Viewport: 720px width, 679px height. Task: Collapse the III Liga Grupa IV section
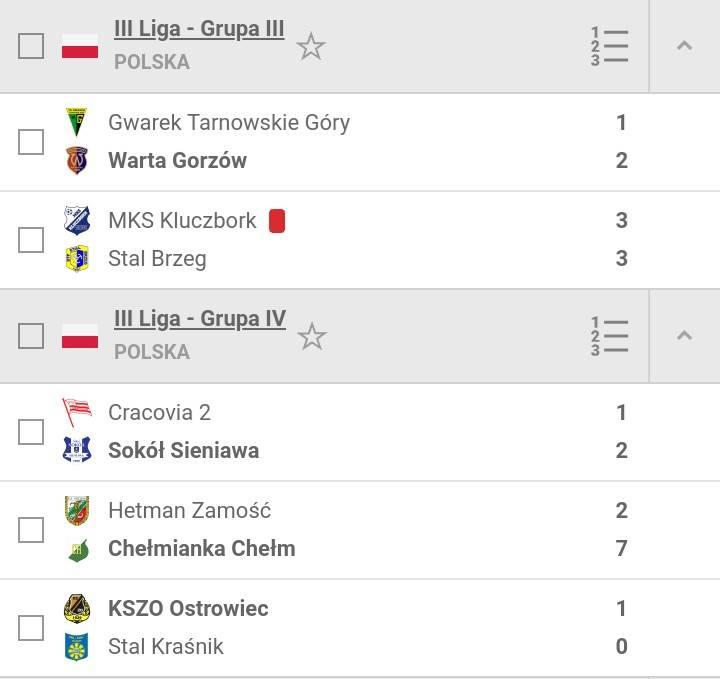(x=684, y=336)
